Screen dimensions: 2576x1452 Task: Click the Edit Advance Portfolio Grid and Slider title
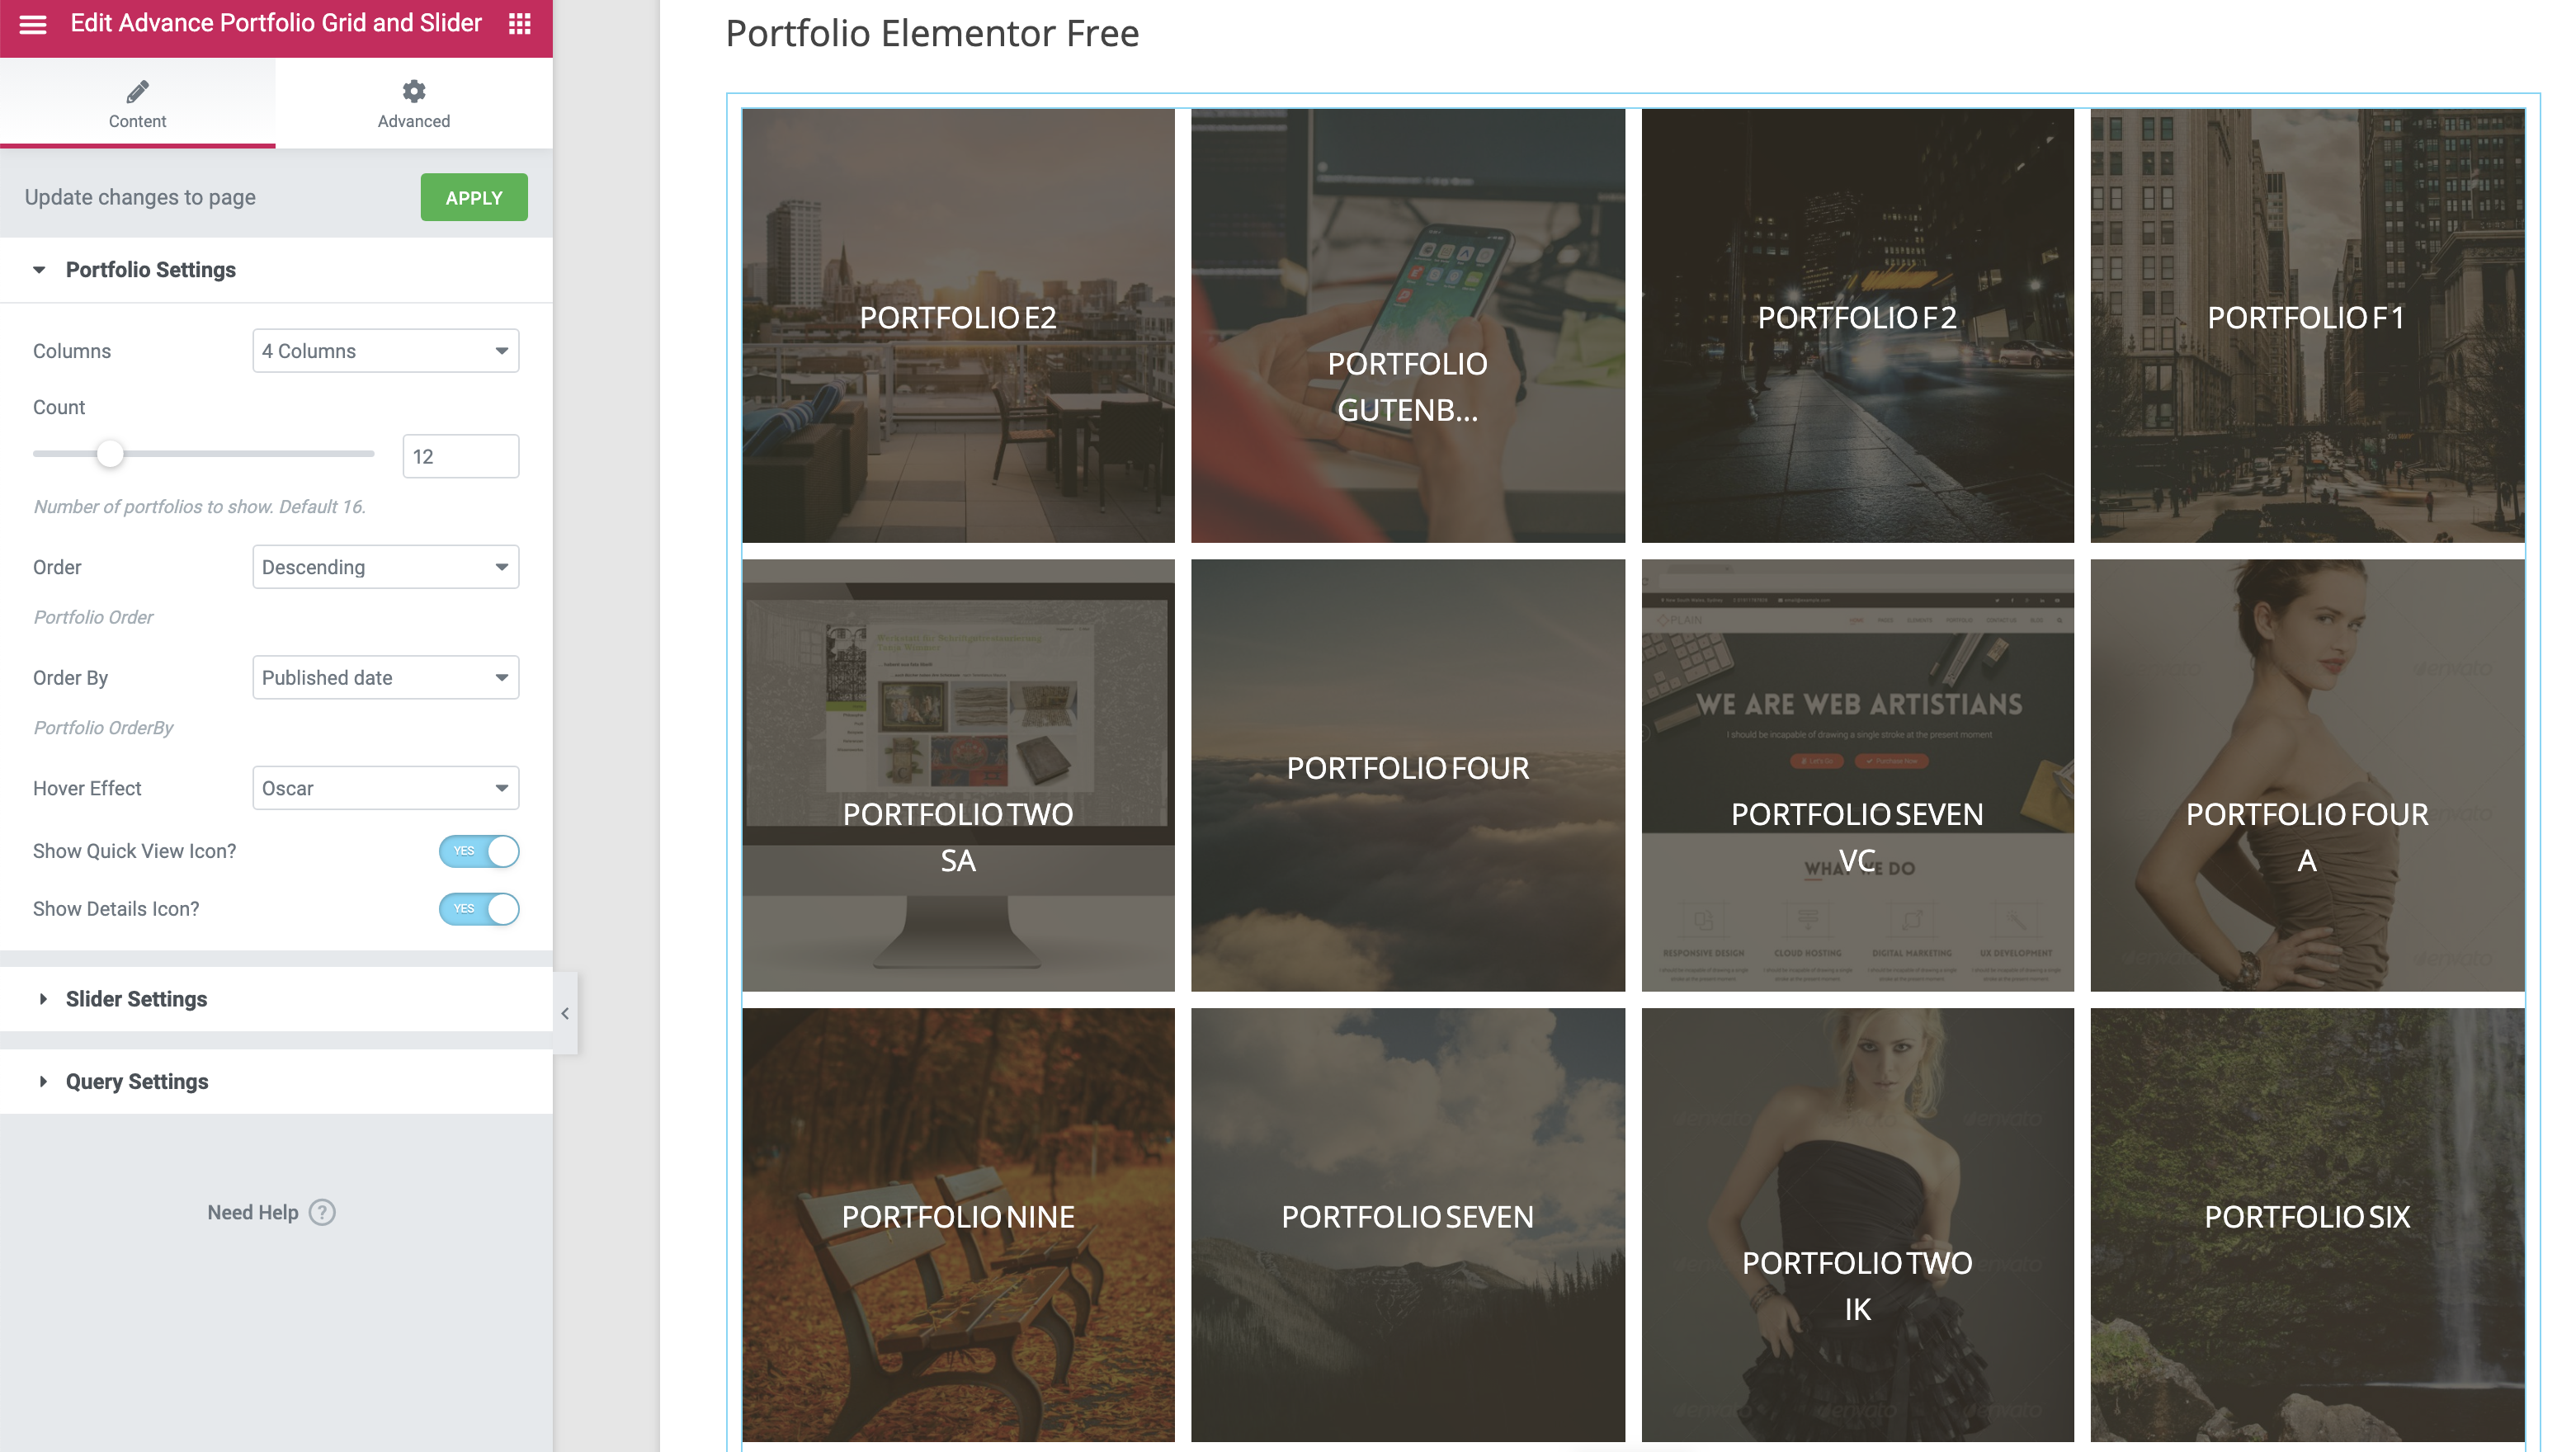coord(276,23)
